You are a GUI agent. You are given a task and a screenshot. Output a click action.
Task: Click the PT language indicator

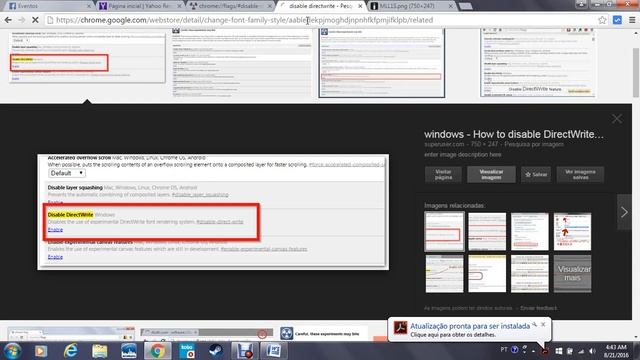pyautogui.click(x=504, y=350)
